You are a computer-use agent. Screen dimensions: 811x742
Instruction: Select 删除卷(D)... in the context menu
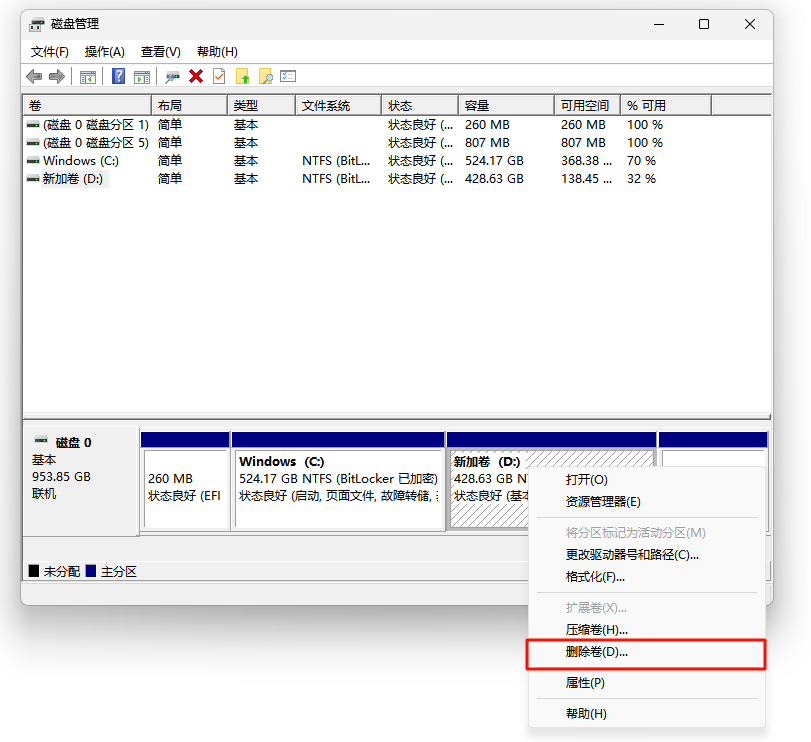597,652
